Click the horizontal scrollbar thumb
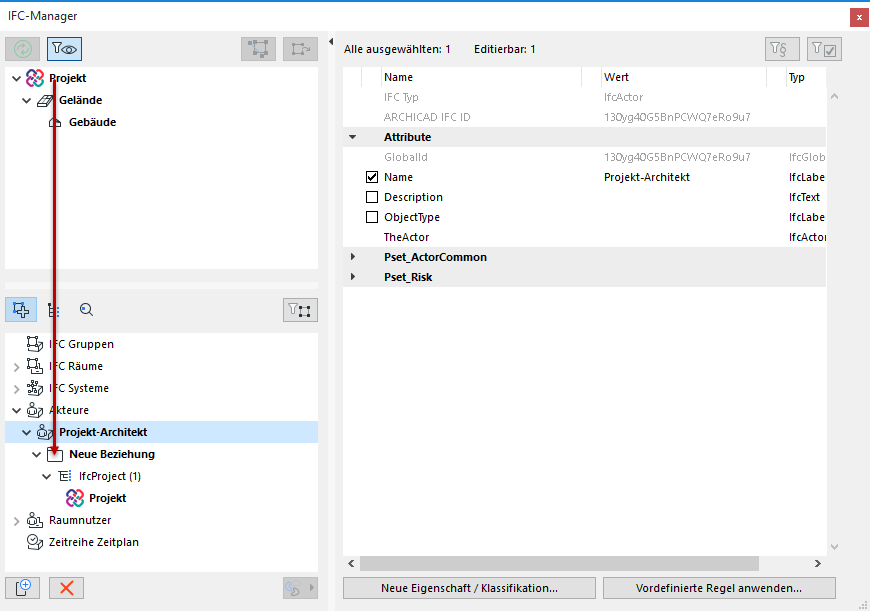 click(x=559, y=563)
